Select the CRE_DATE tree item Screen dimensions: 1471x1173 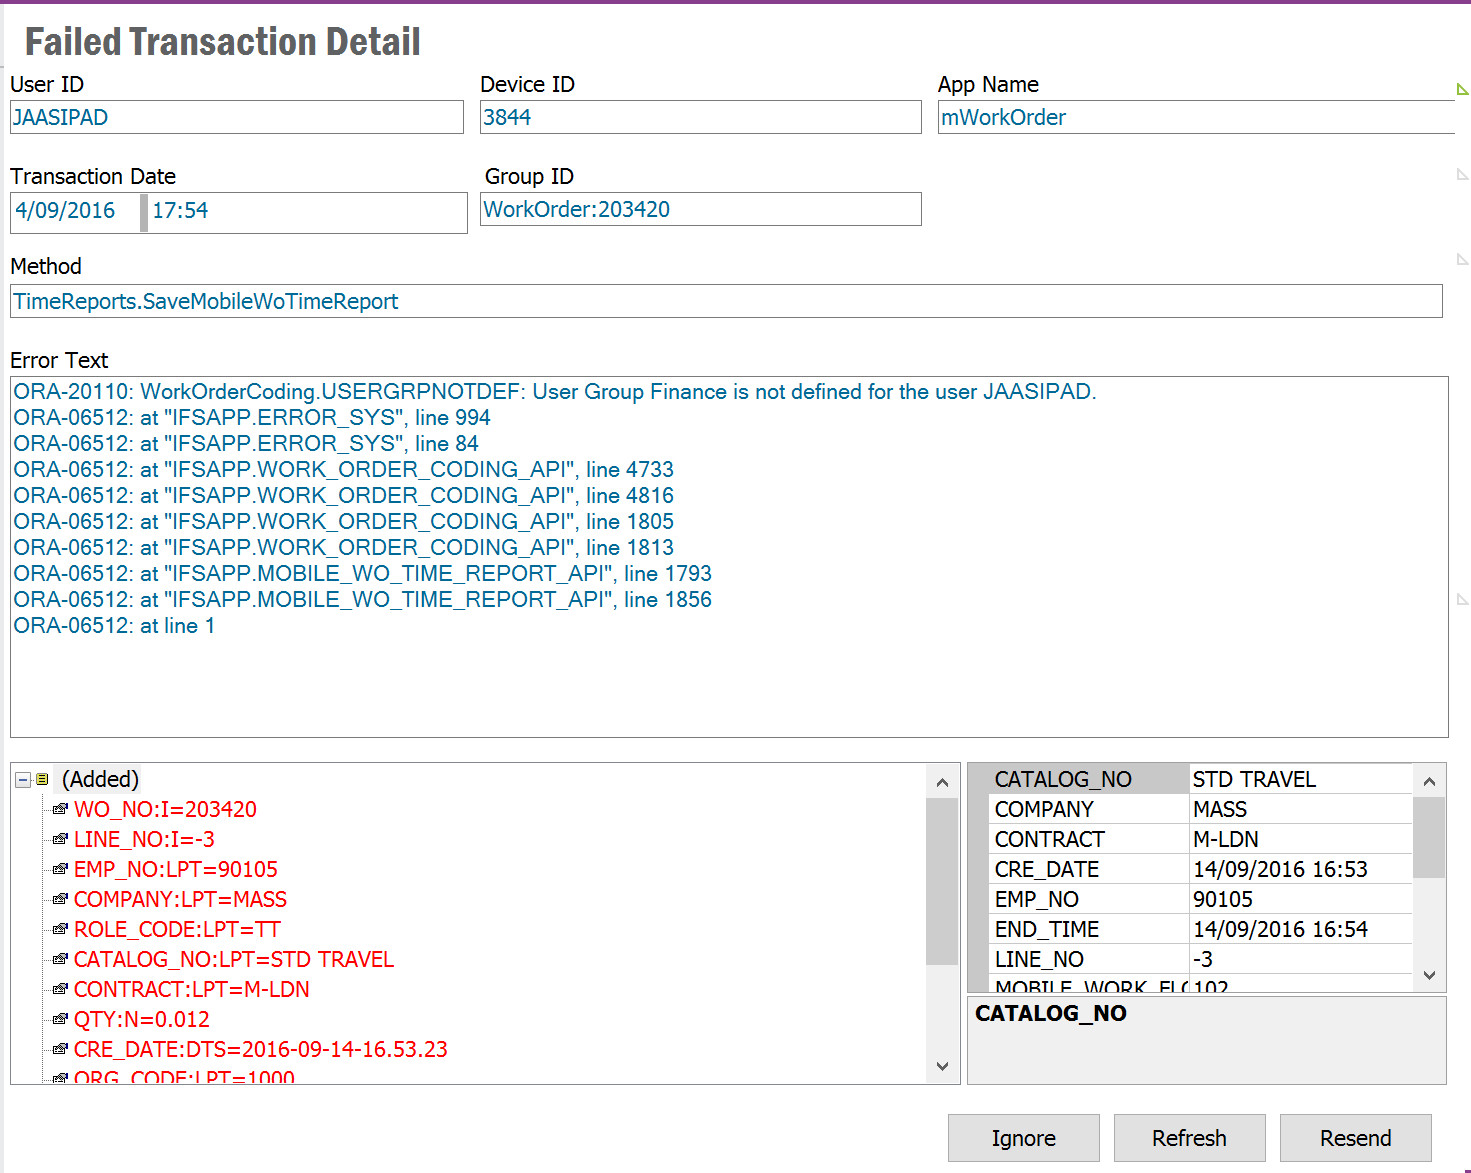coord(260,1049)
